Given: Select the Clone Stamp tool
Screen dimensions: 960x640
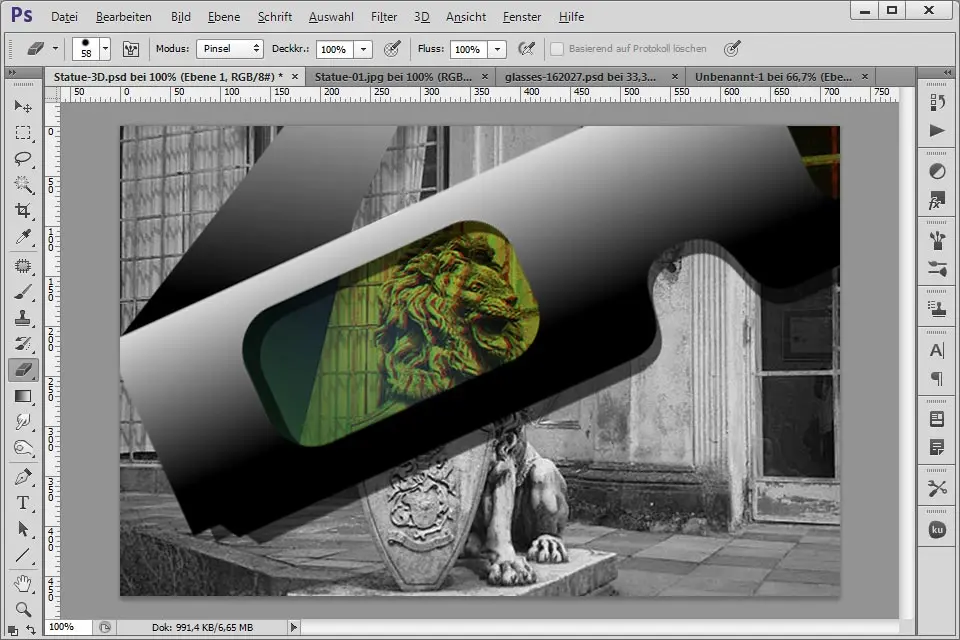Looking at the screenshot, I should [22, 317].
